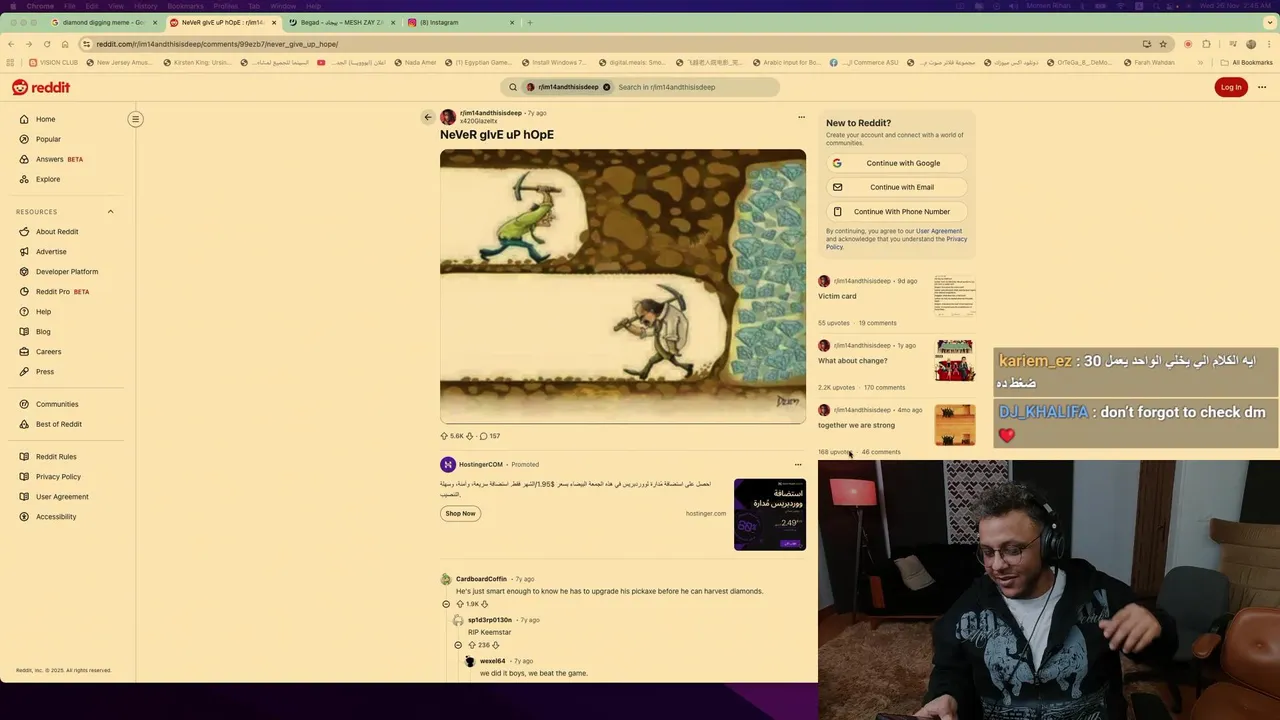This screenshot has width=1280, height=720.
Task: Remove the r/im14andthisisdeep search filter
Action: [x=606, y=87]
